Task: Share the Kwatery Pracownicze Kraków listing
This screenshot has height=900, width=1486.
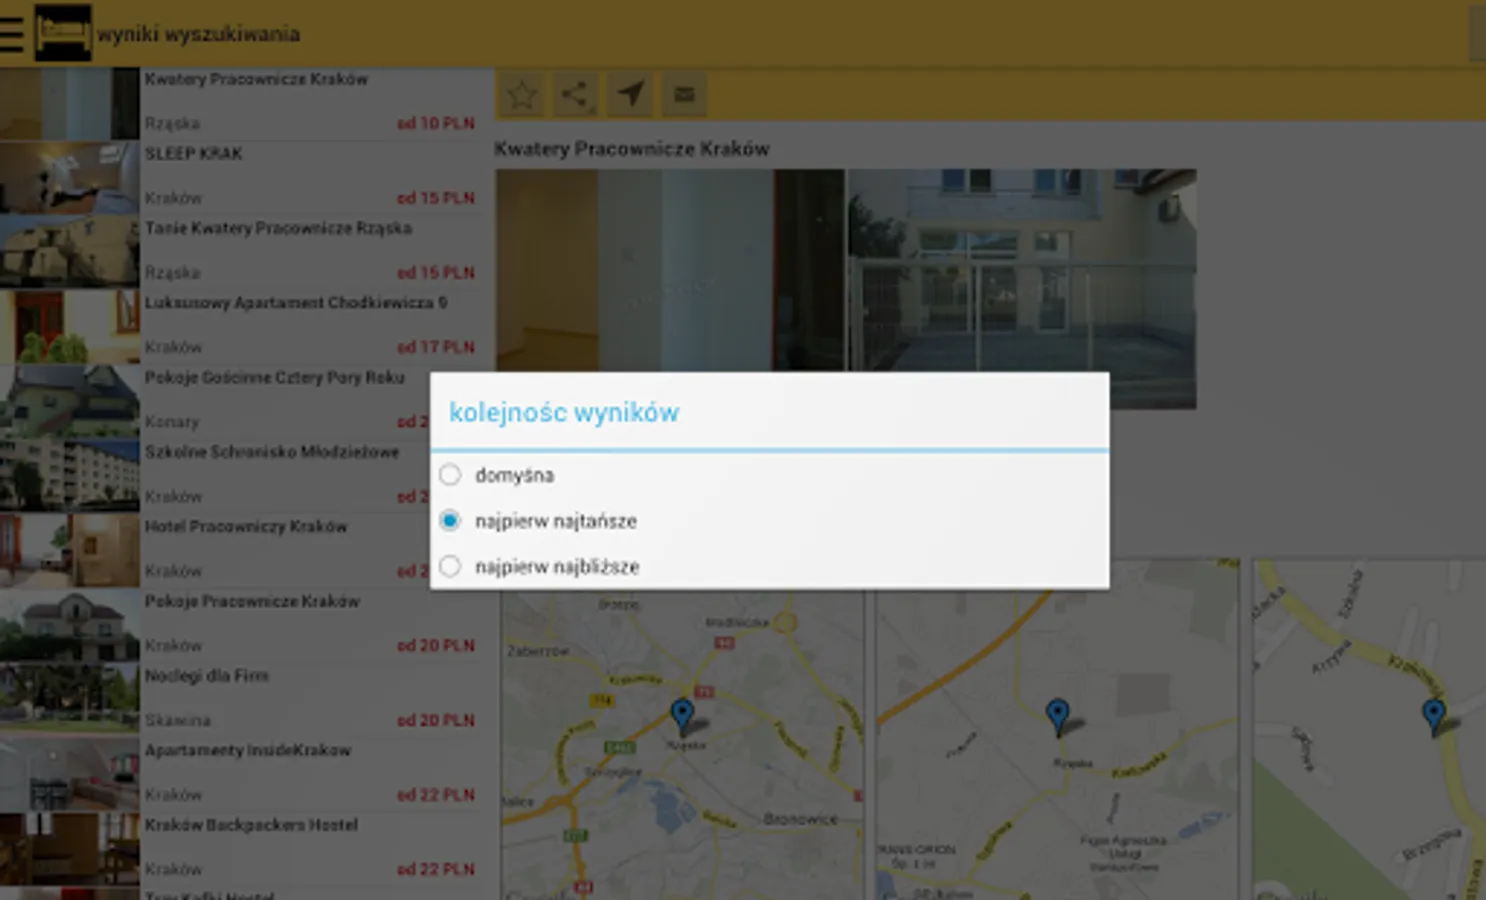Action: [x=575, y=95]
